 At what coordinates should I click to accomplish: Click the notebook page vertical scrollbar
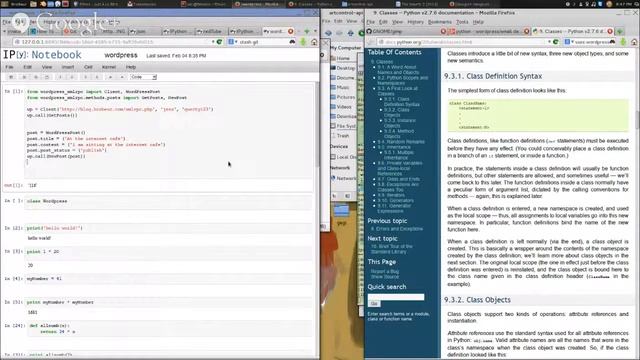317,124
